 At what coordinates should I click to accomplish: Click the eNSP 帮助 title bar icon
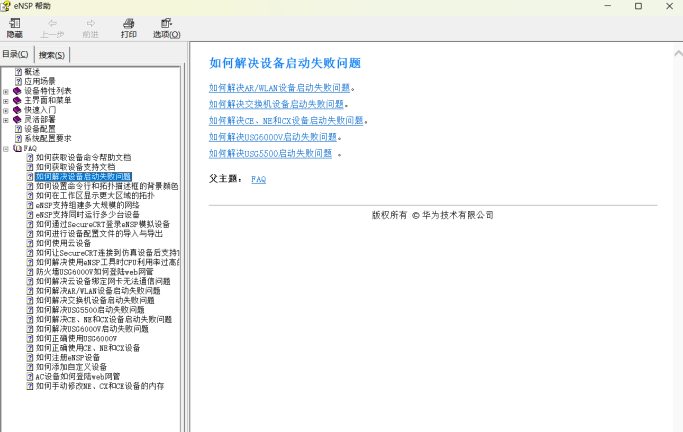(x=6, y=6)
